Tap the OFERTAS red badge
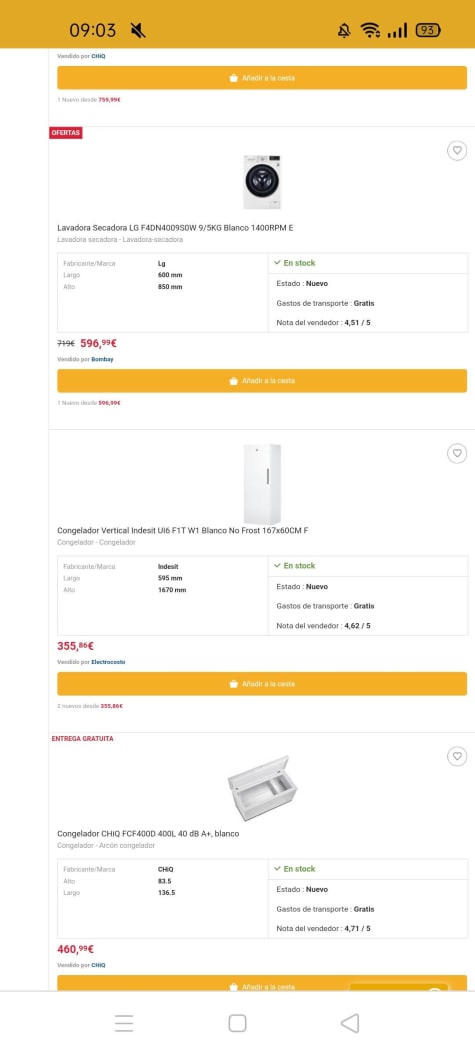The width and height of the screenshot is (475, 1056). 66,133
